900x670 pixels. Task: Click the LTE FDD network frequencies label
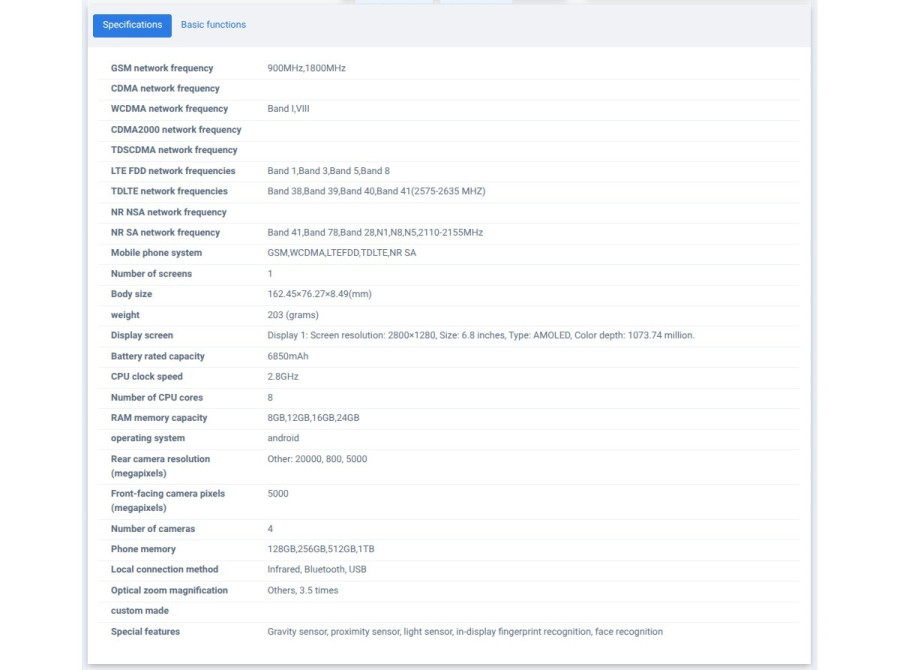(173, 171)
